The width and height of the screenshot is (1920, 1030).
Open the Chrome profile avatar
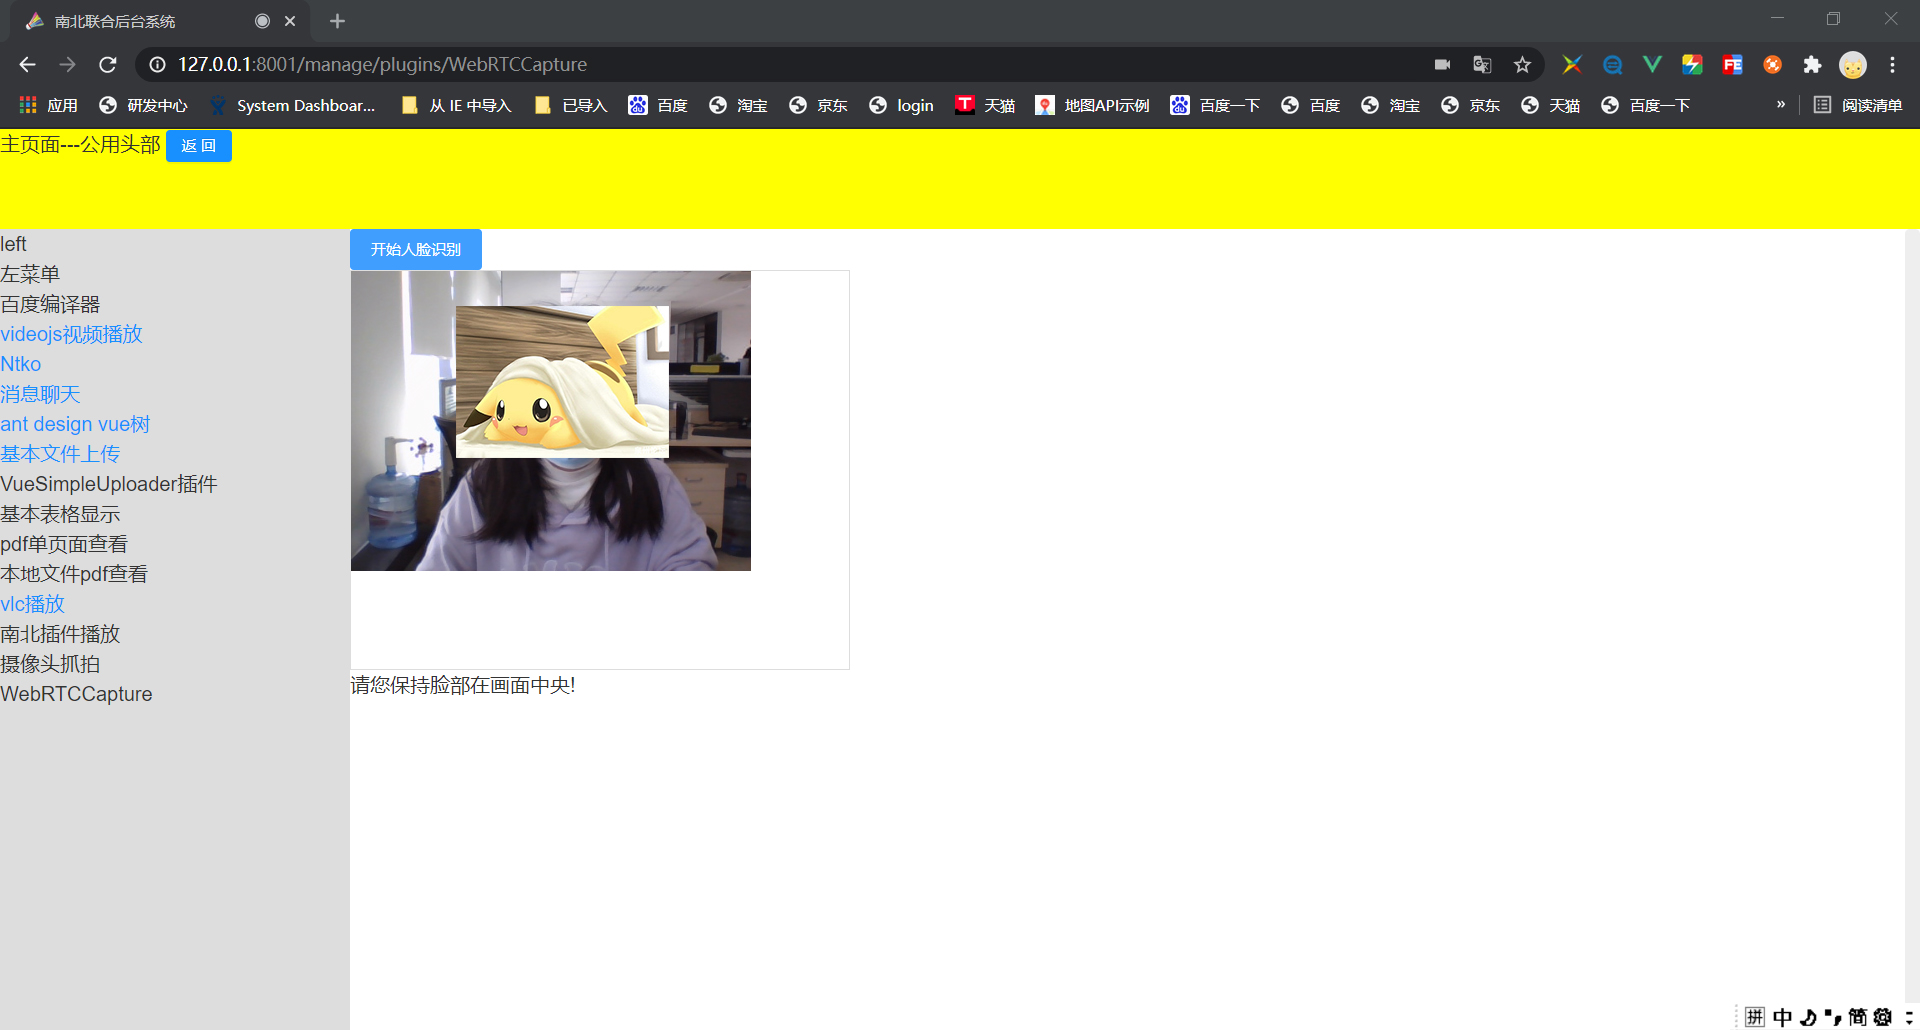click(x=1853, y=65)
